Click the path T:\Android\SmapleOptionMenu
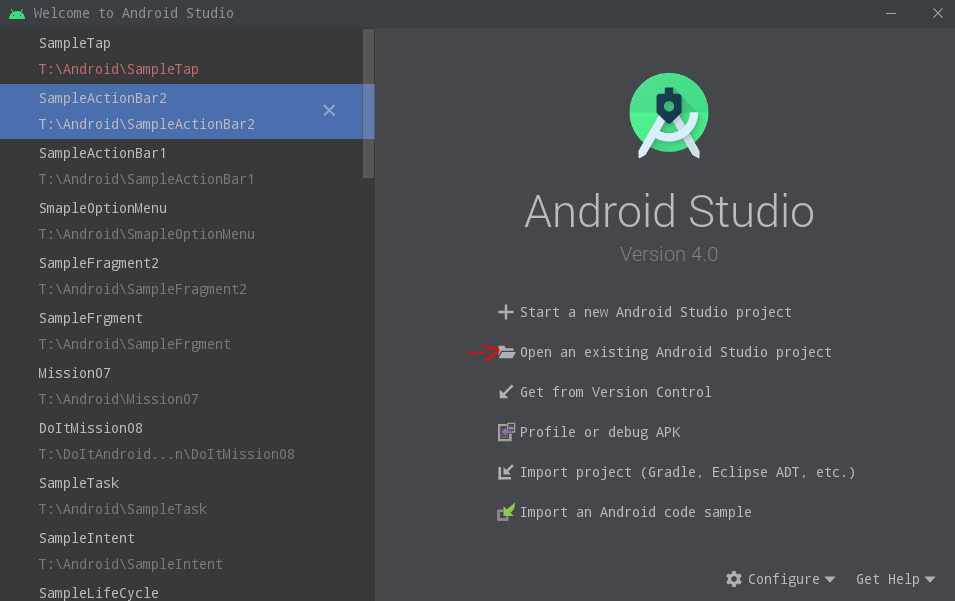955x601 pixels. tap(147, 234)
